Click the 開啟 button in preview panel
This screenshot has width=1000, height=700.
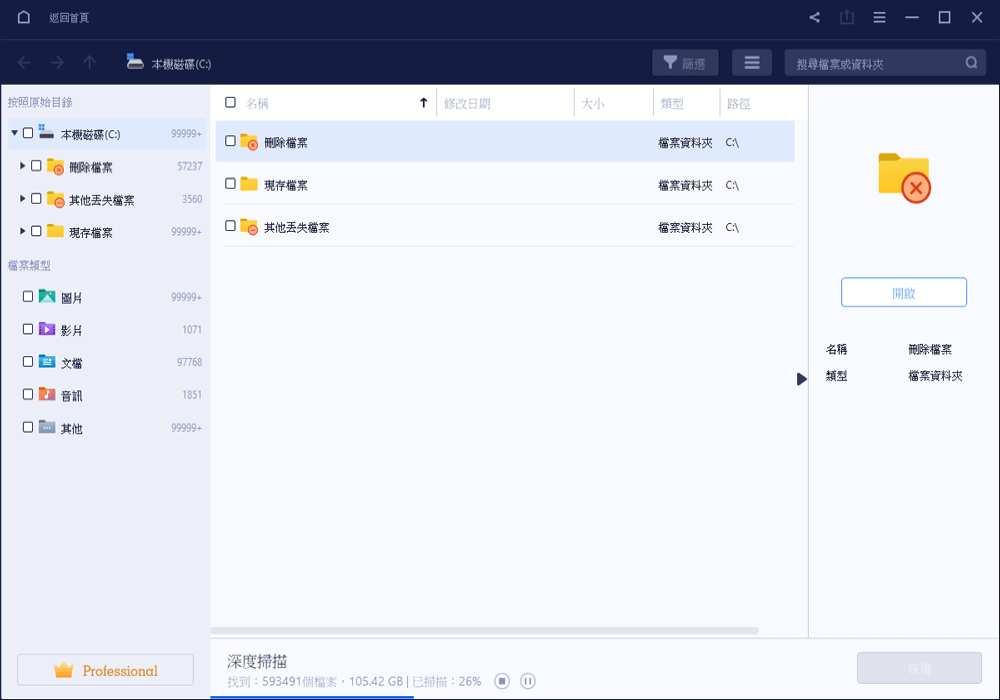click(x=904, y=293)
